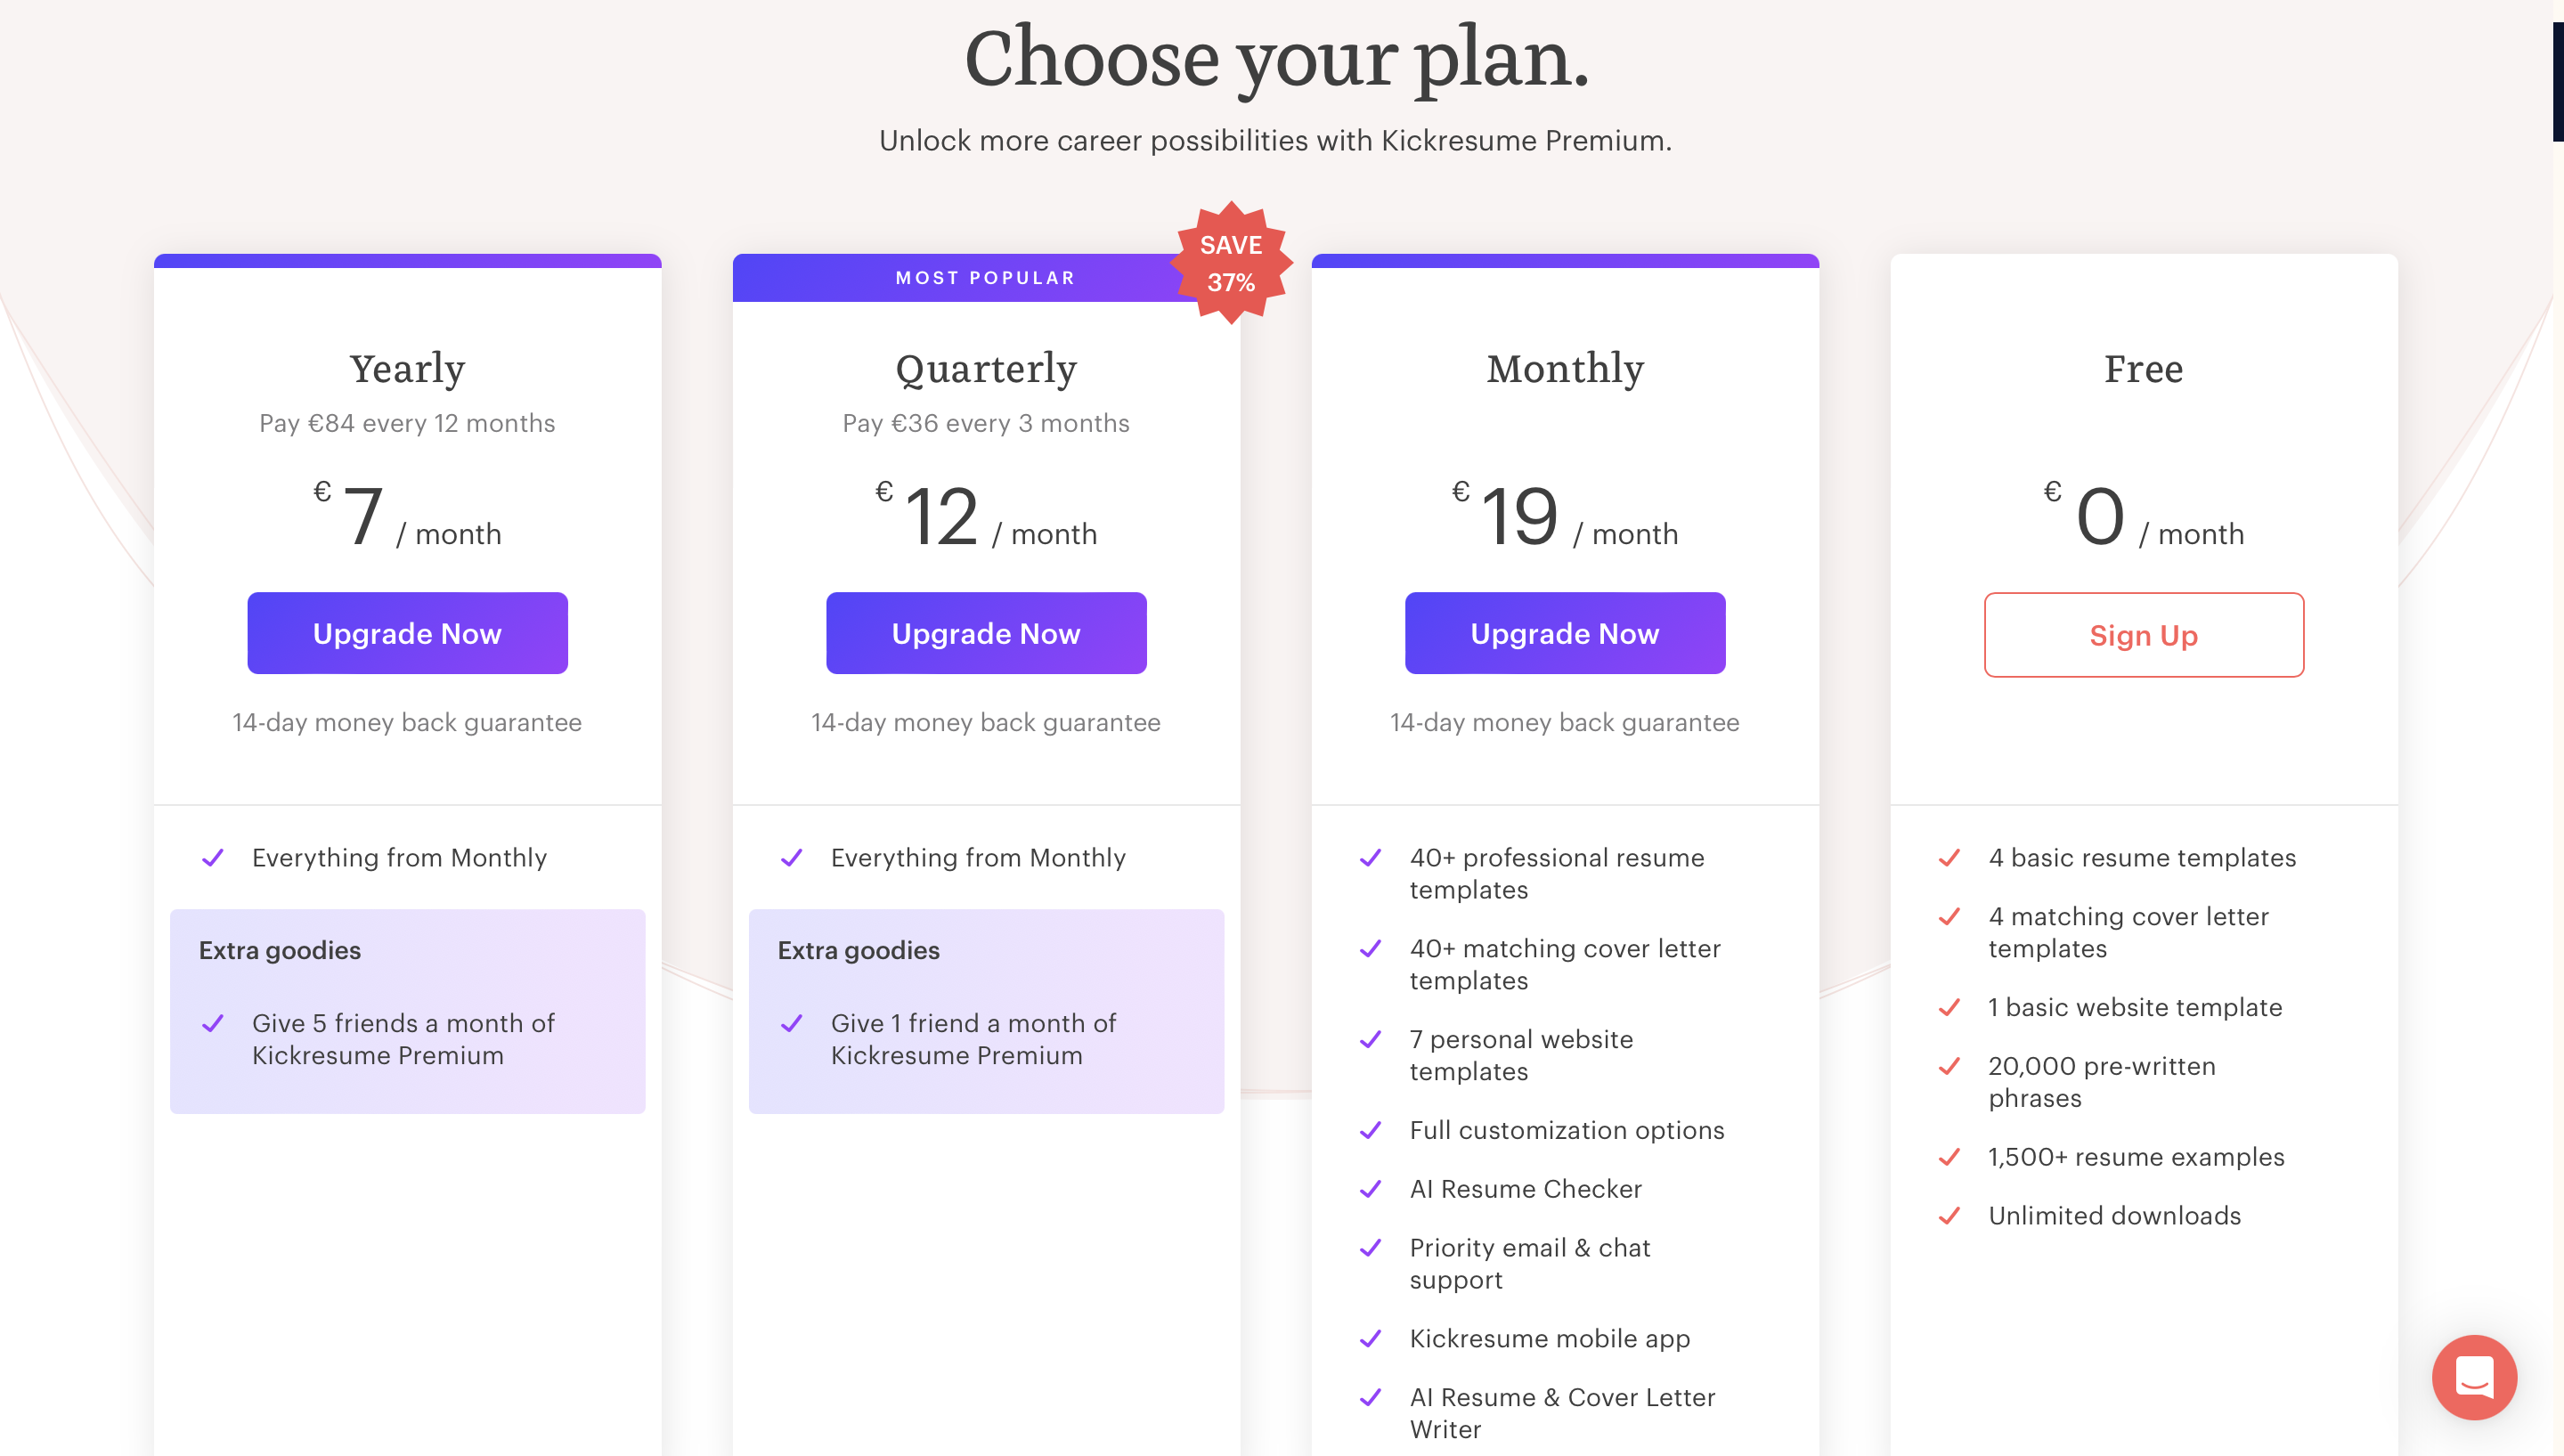
Task: Click the 14-day money back guarantee text
Action: [x=407, y=722]
